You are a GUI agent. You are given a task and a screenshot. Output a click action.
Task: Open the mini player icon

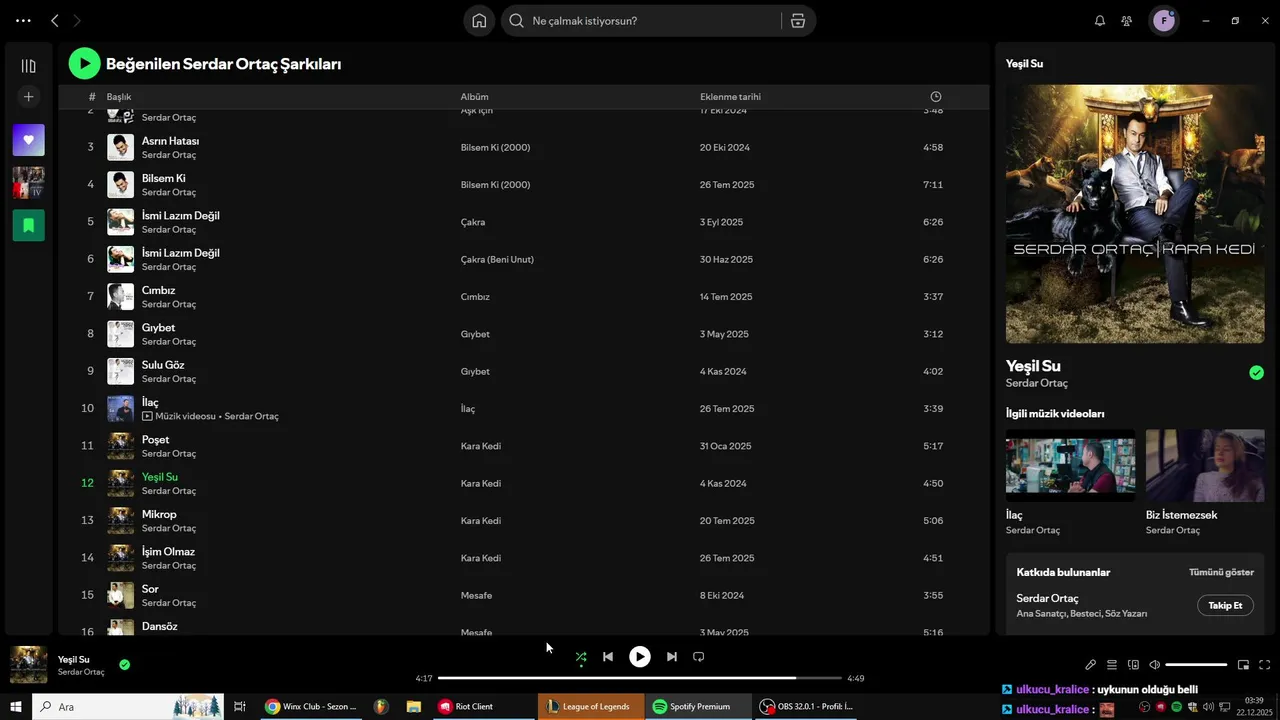pyautogui.click(x=1243, y=665)
